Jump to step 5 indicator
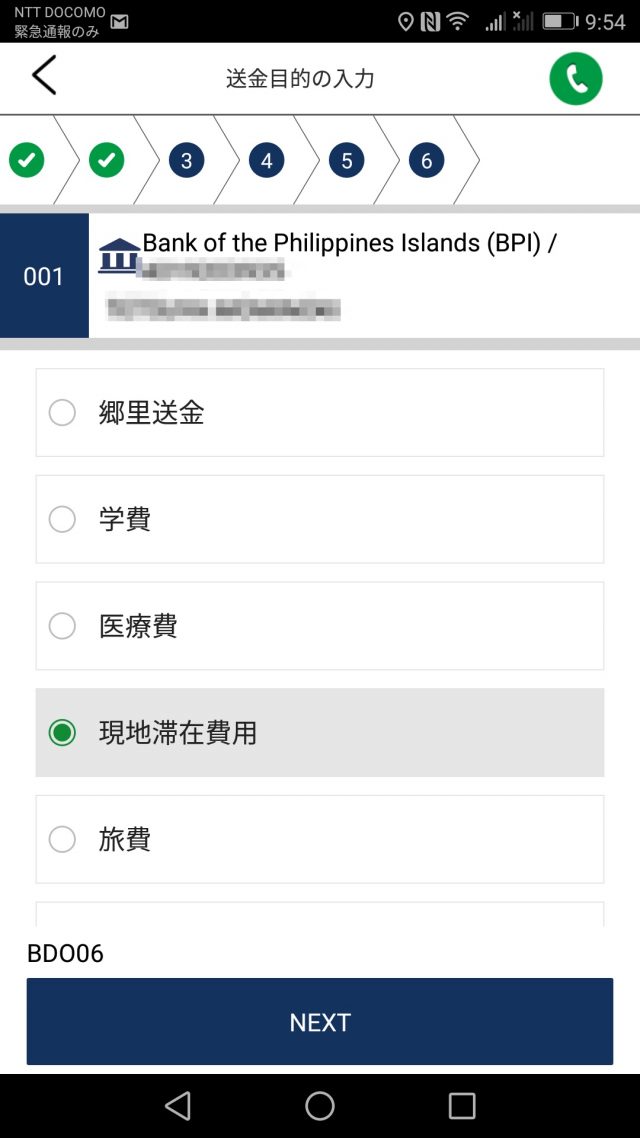Image resolution: width=640 pixels, height=1138 pixels. point(347,160)
